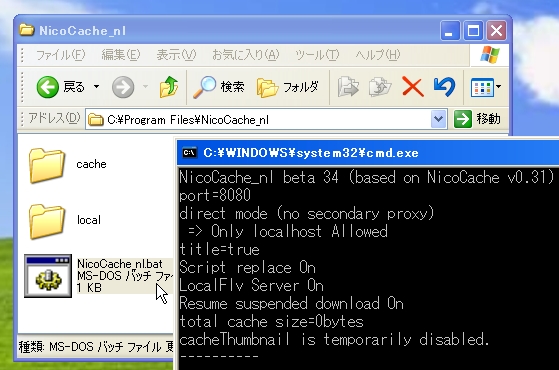Click the アドレス(D) label
The image size is (559, 370).
click(54, 118)
